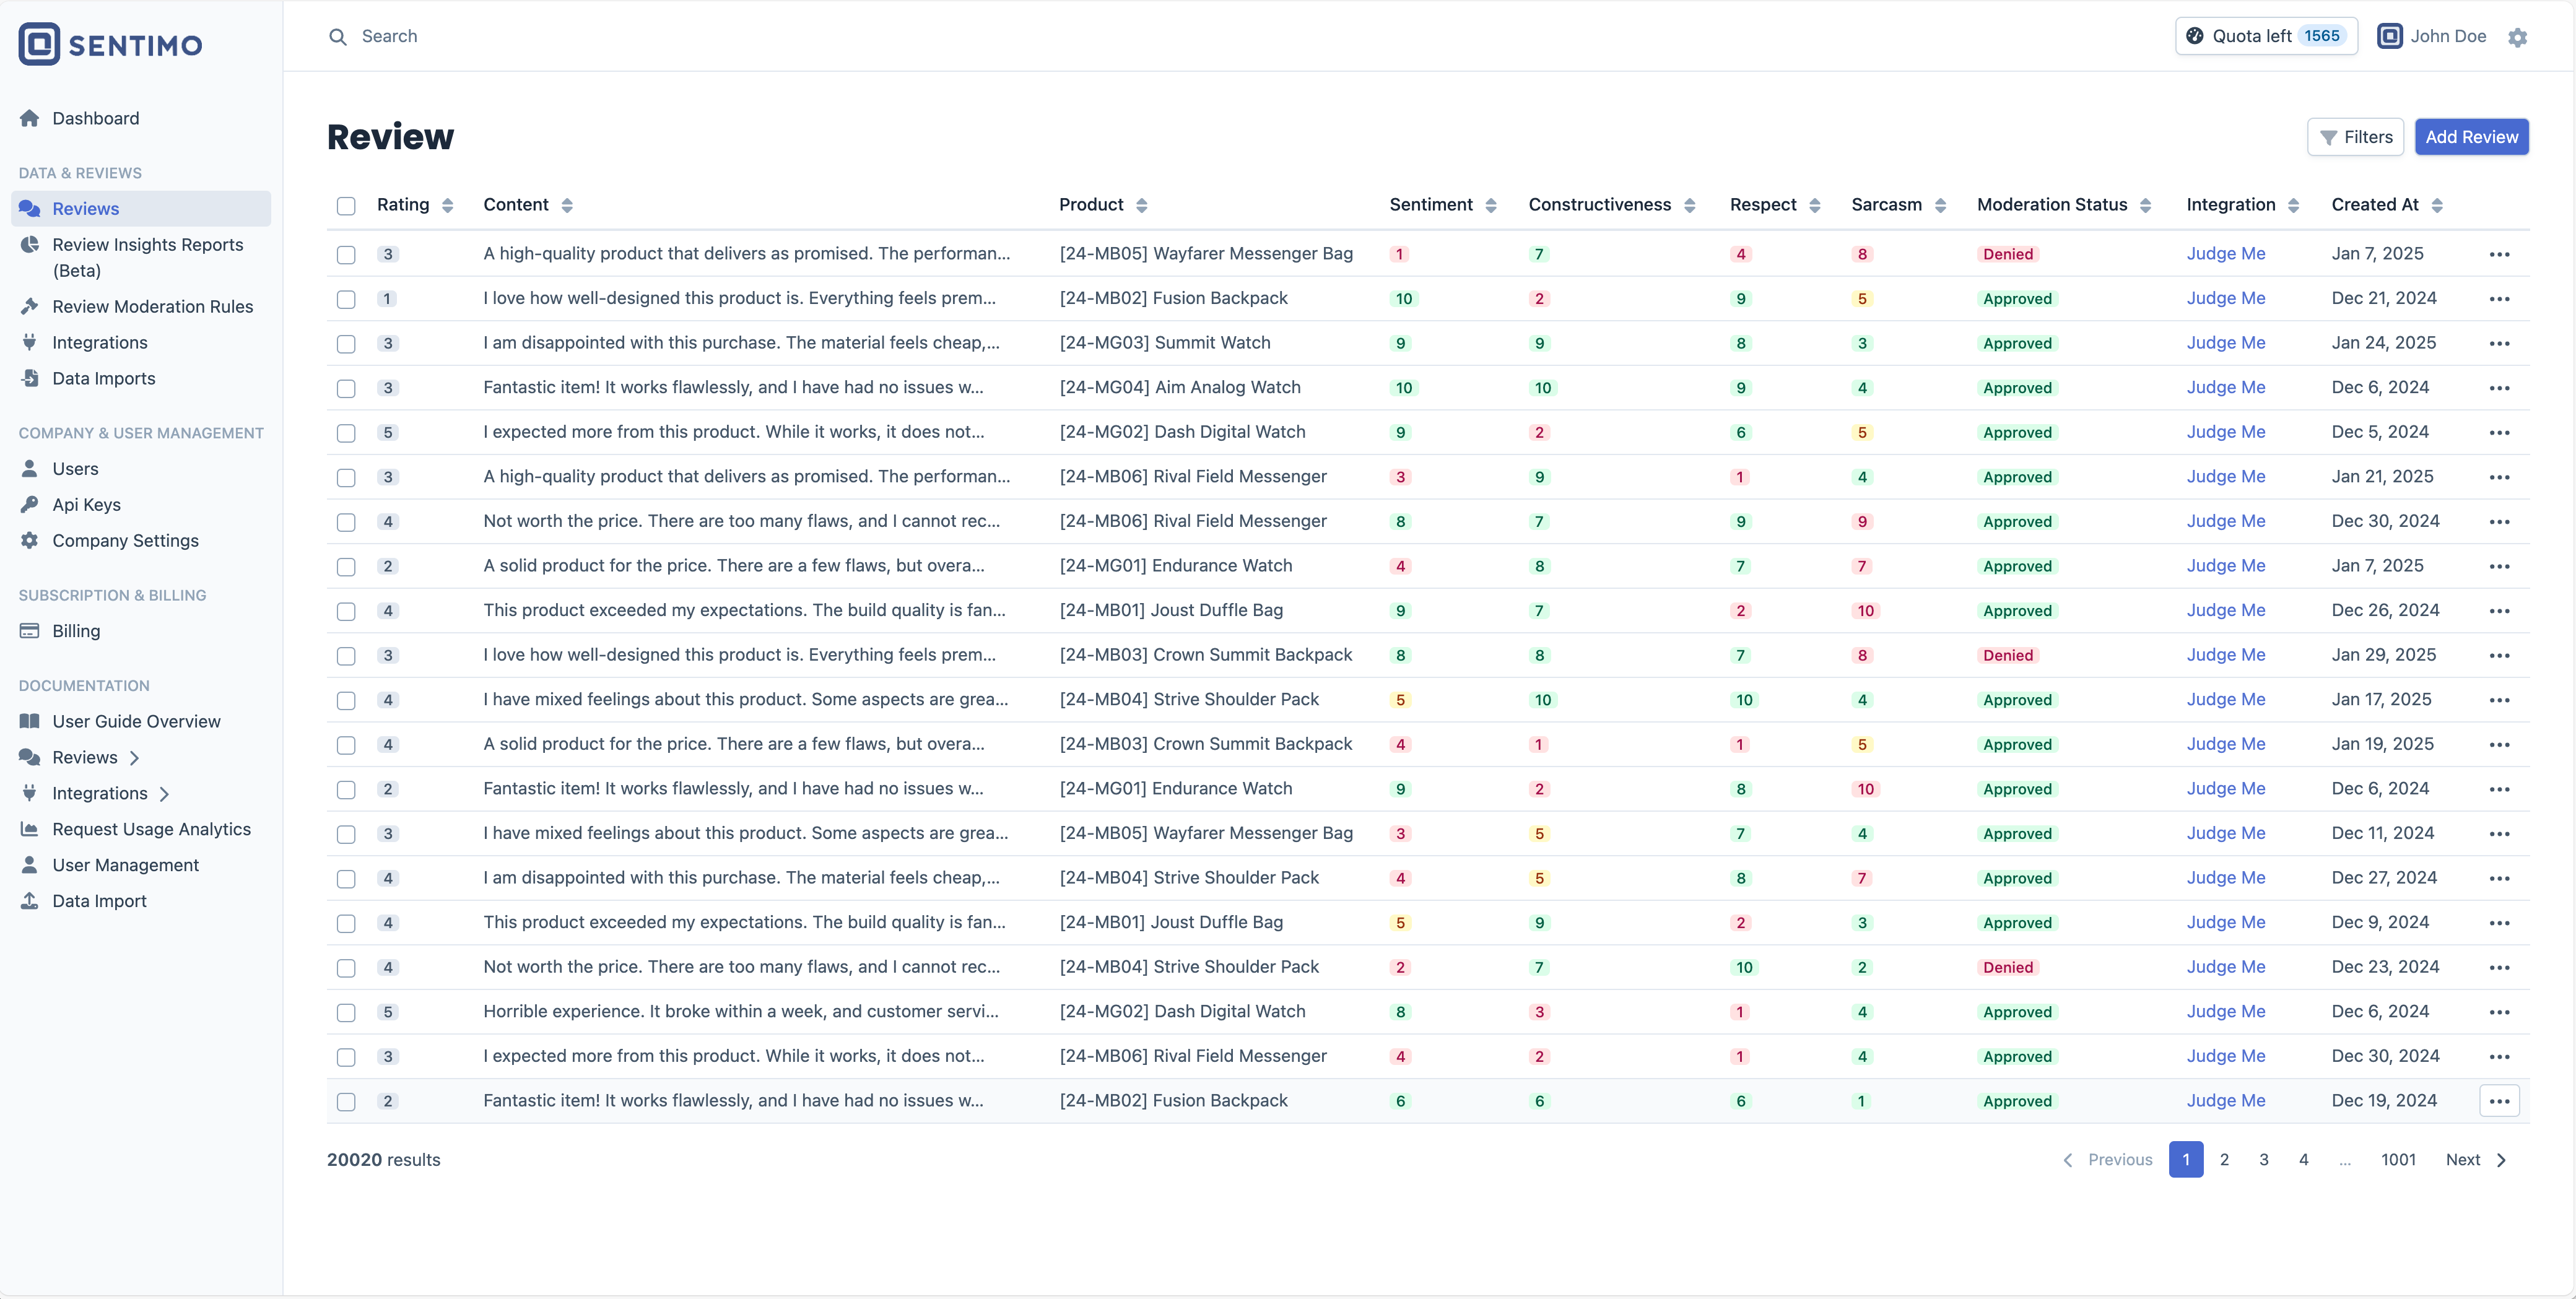Click the search magnifier icon
The image size is (2576, 1299).
(x=339, y=36)
